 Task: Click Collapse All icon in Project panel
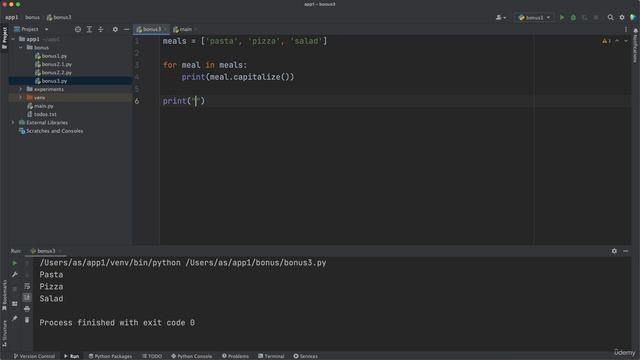100,29
